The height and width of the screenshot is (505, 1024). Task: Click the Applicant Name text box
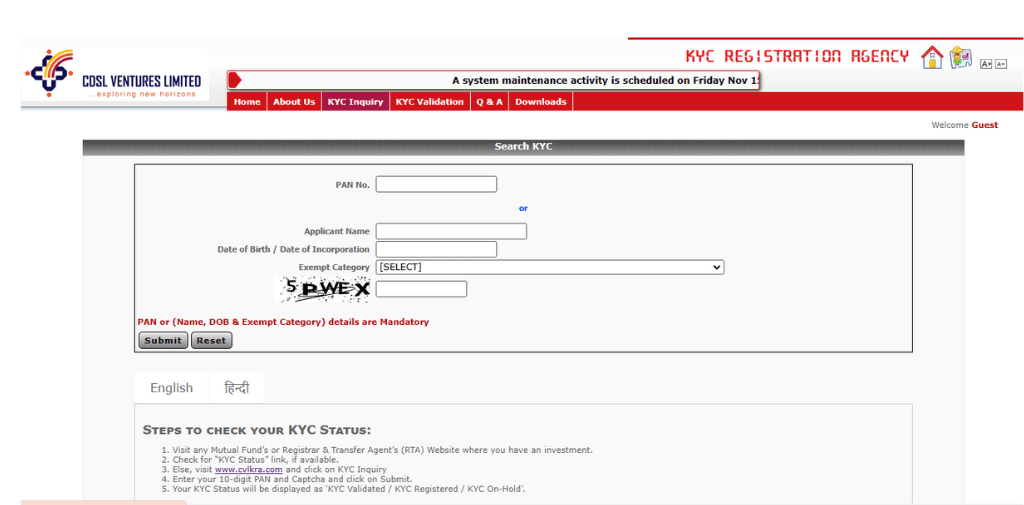point(451,231)
